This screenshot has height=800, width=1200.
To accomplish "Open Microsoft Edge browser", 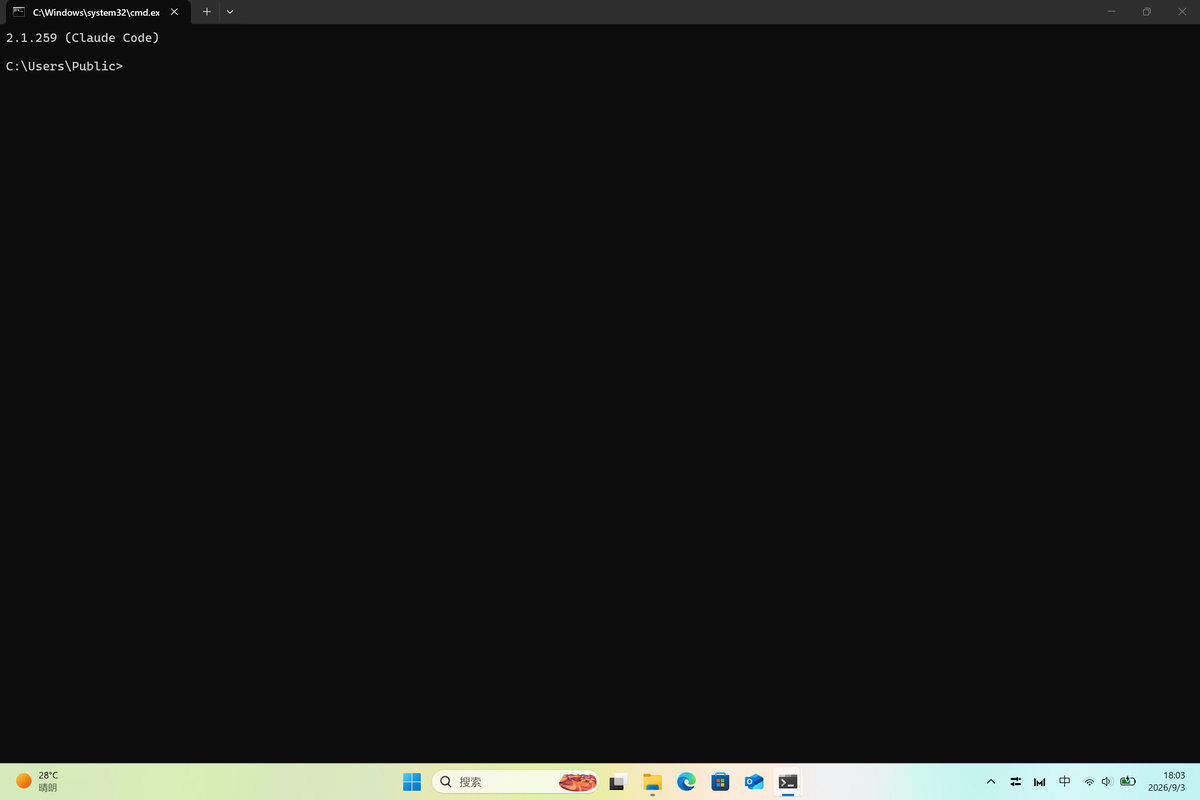I will (x=686, y=782).
